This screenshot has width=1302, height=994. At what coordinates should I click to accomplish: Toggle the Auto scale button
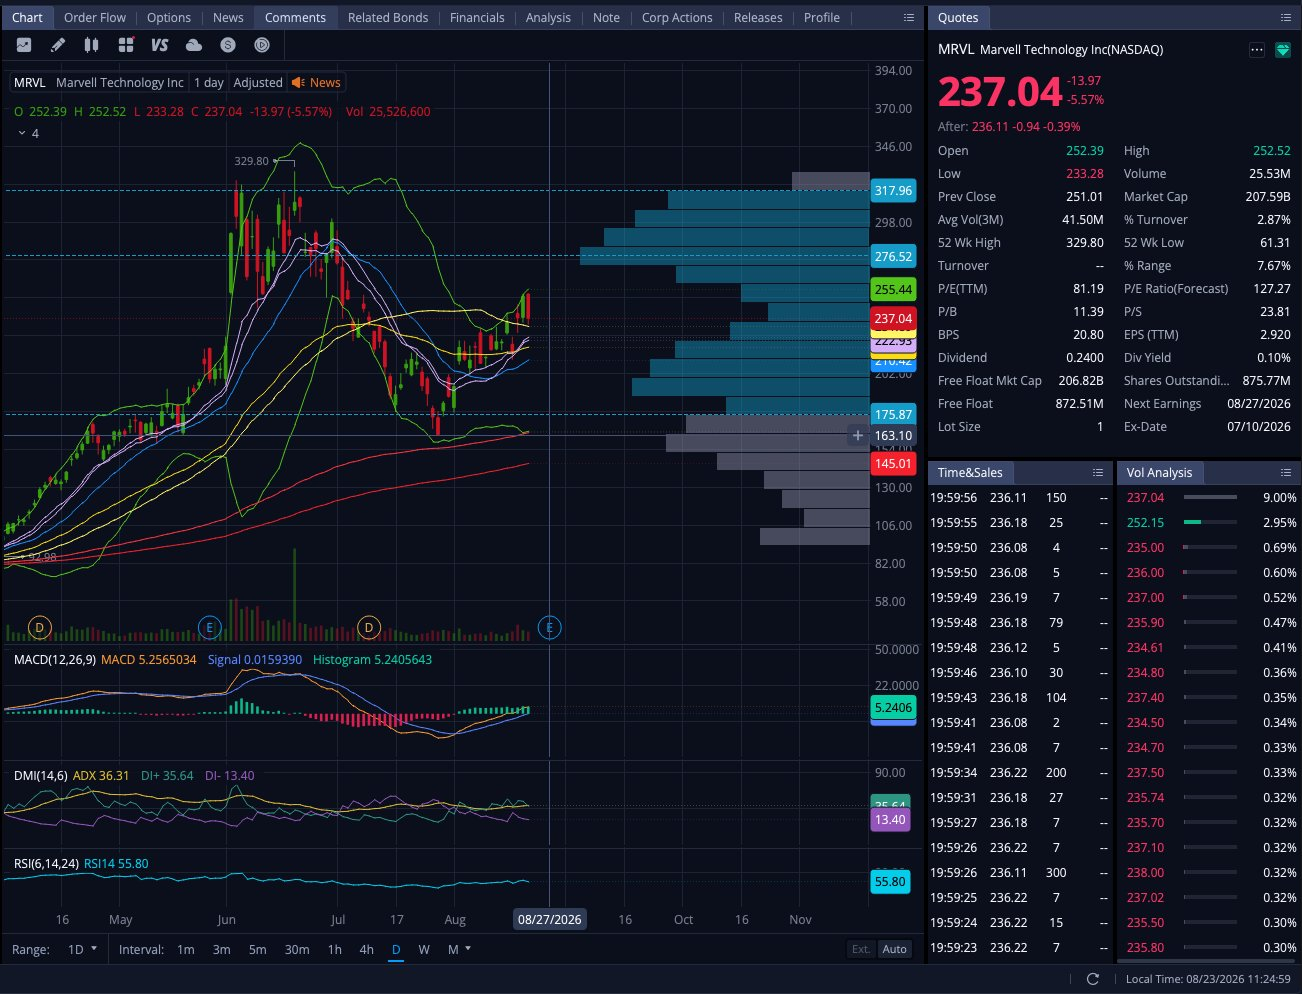click(x=895, y=949)
